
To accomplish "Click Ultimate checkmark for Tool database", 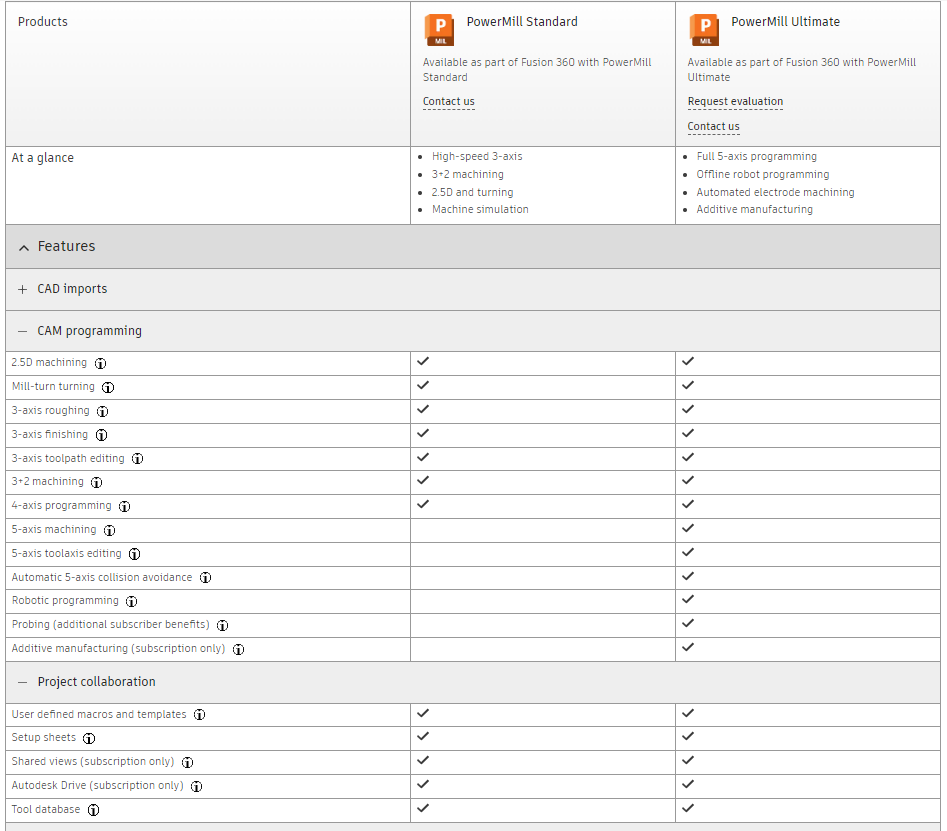I will click(x=688, y=808).
